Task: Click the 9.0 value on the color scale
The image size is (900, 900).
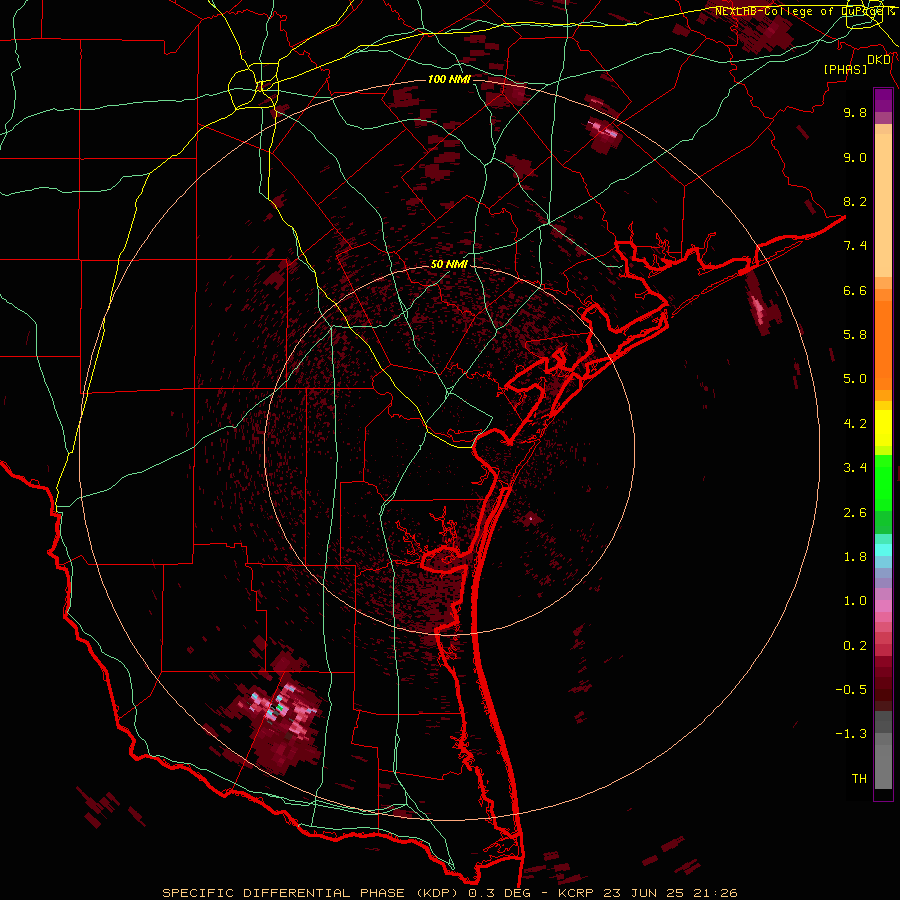Action: pyautogui.click(x=855, y=157)
